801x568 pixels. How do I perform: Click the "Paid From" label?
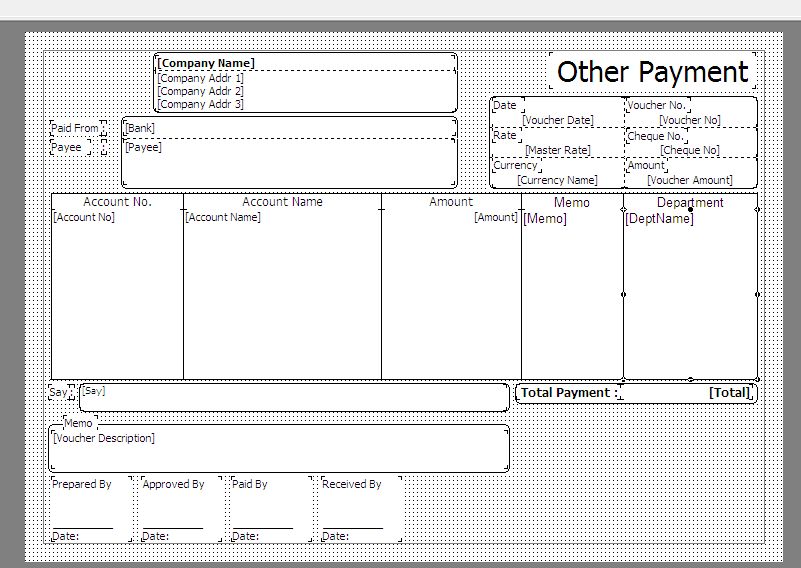(x=75, y=128)
